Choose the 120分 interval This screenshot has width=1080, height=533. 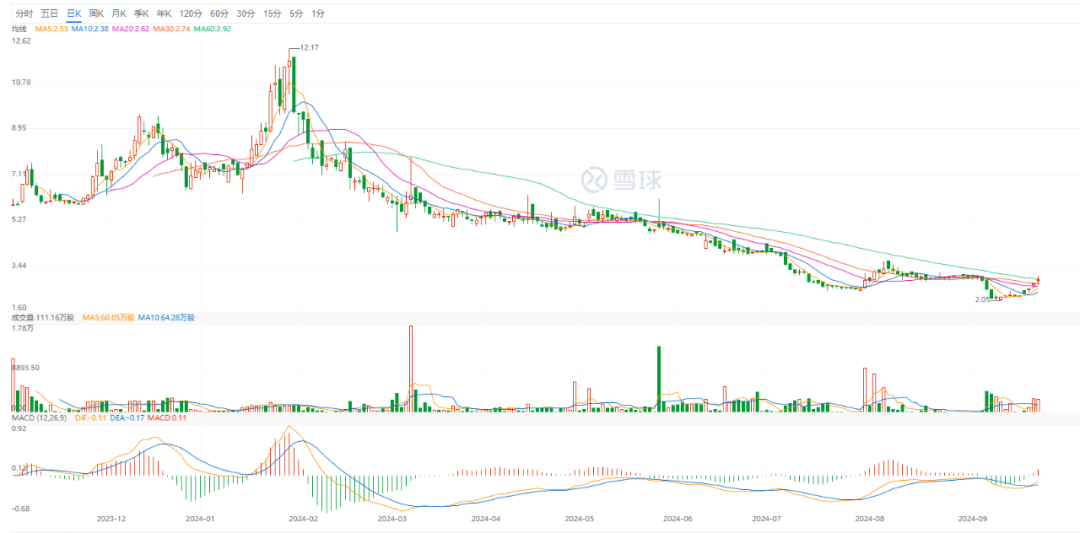[190, 14]
